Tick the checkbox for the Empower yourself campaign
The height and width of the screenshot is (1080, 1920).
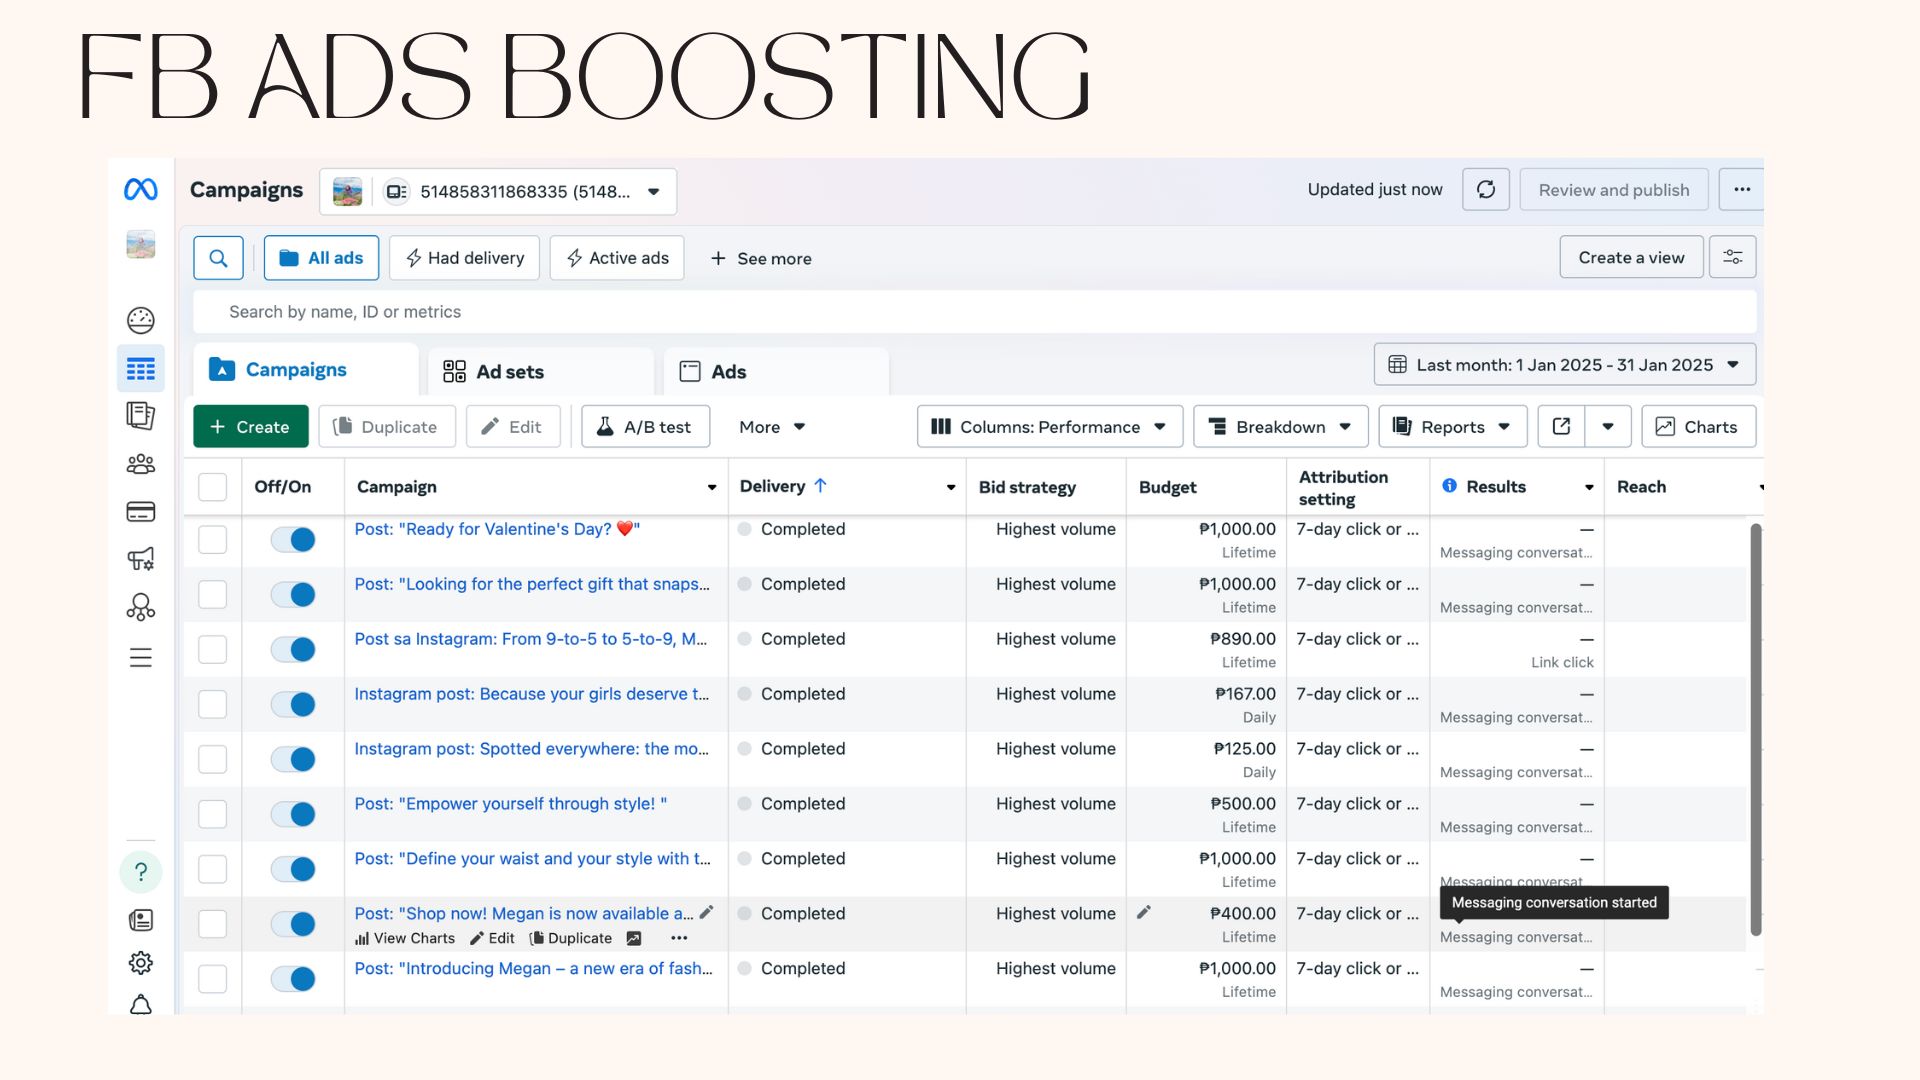point(212,814)
